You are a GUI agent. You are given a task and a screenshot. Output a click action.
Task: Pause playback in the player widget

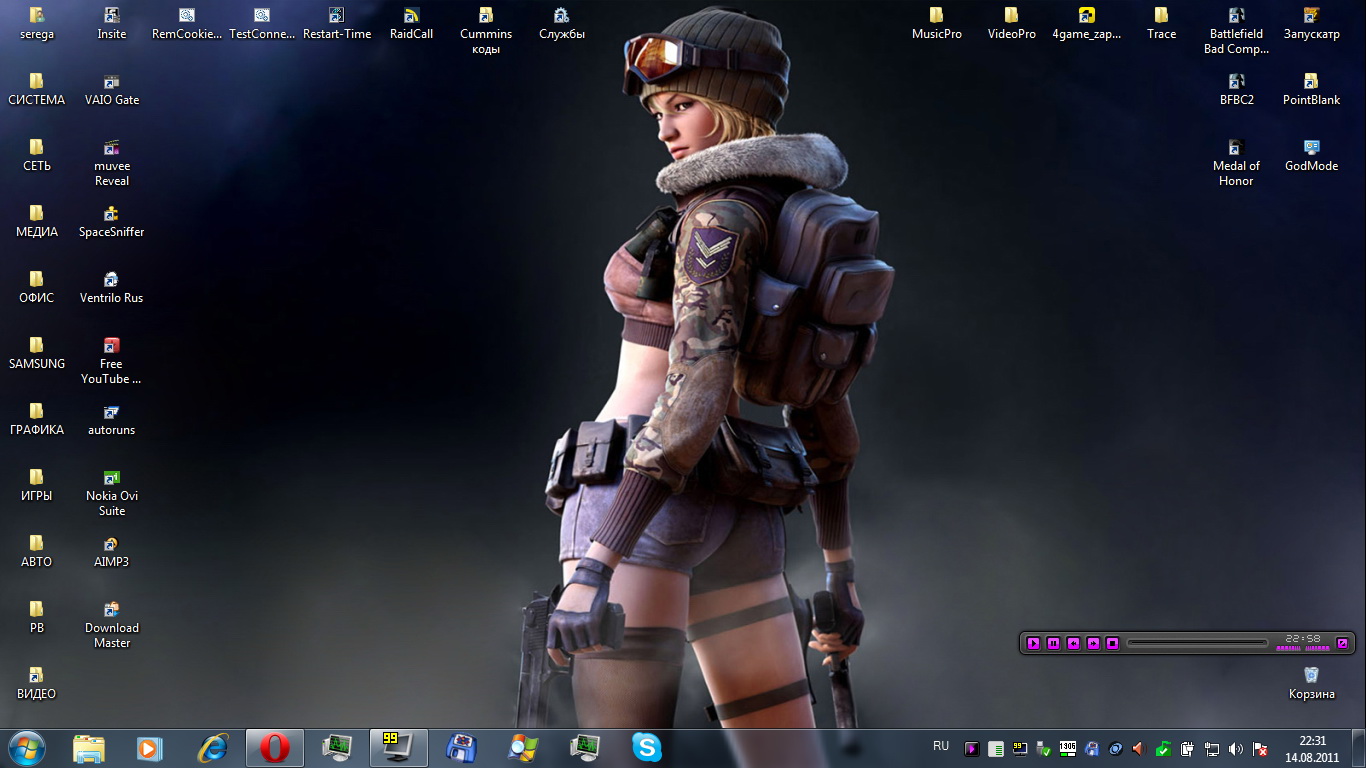(x=1053, y=643)
